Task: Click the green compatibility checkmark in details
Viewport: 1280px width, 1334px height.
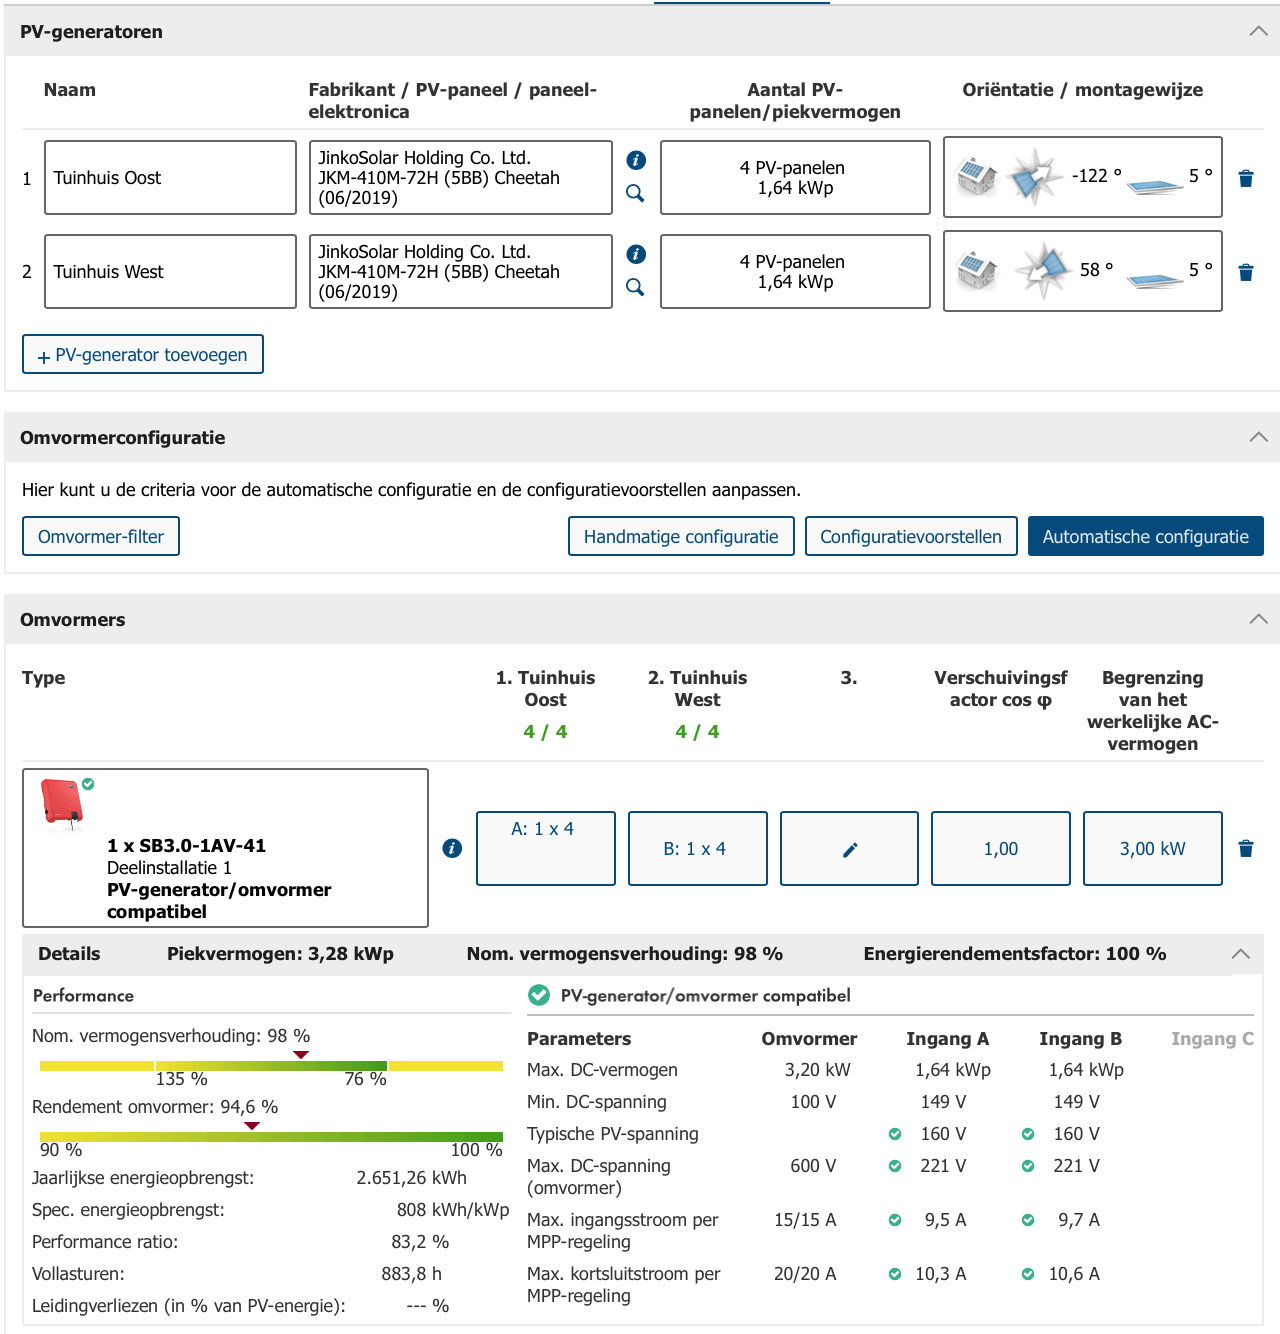Action: tap(539, 995)
